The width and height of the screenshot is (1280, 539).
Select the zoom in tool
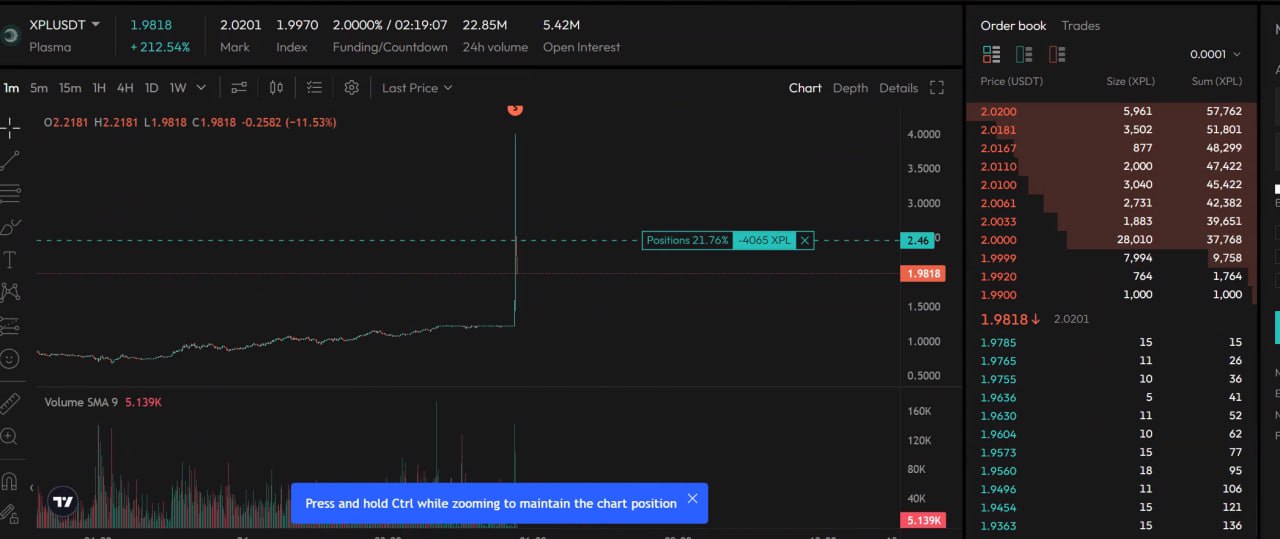point(10,436)
